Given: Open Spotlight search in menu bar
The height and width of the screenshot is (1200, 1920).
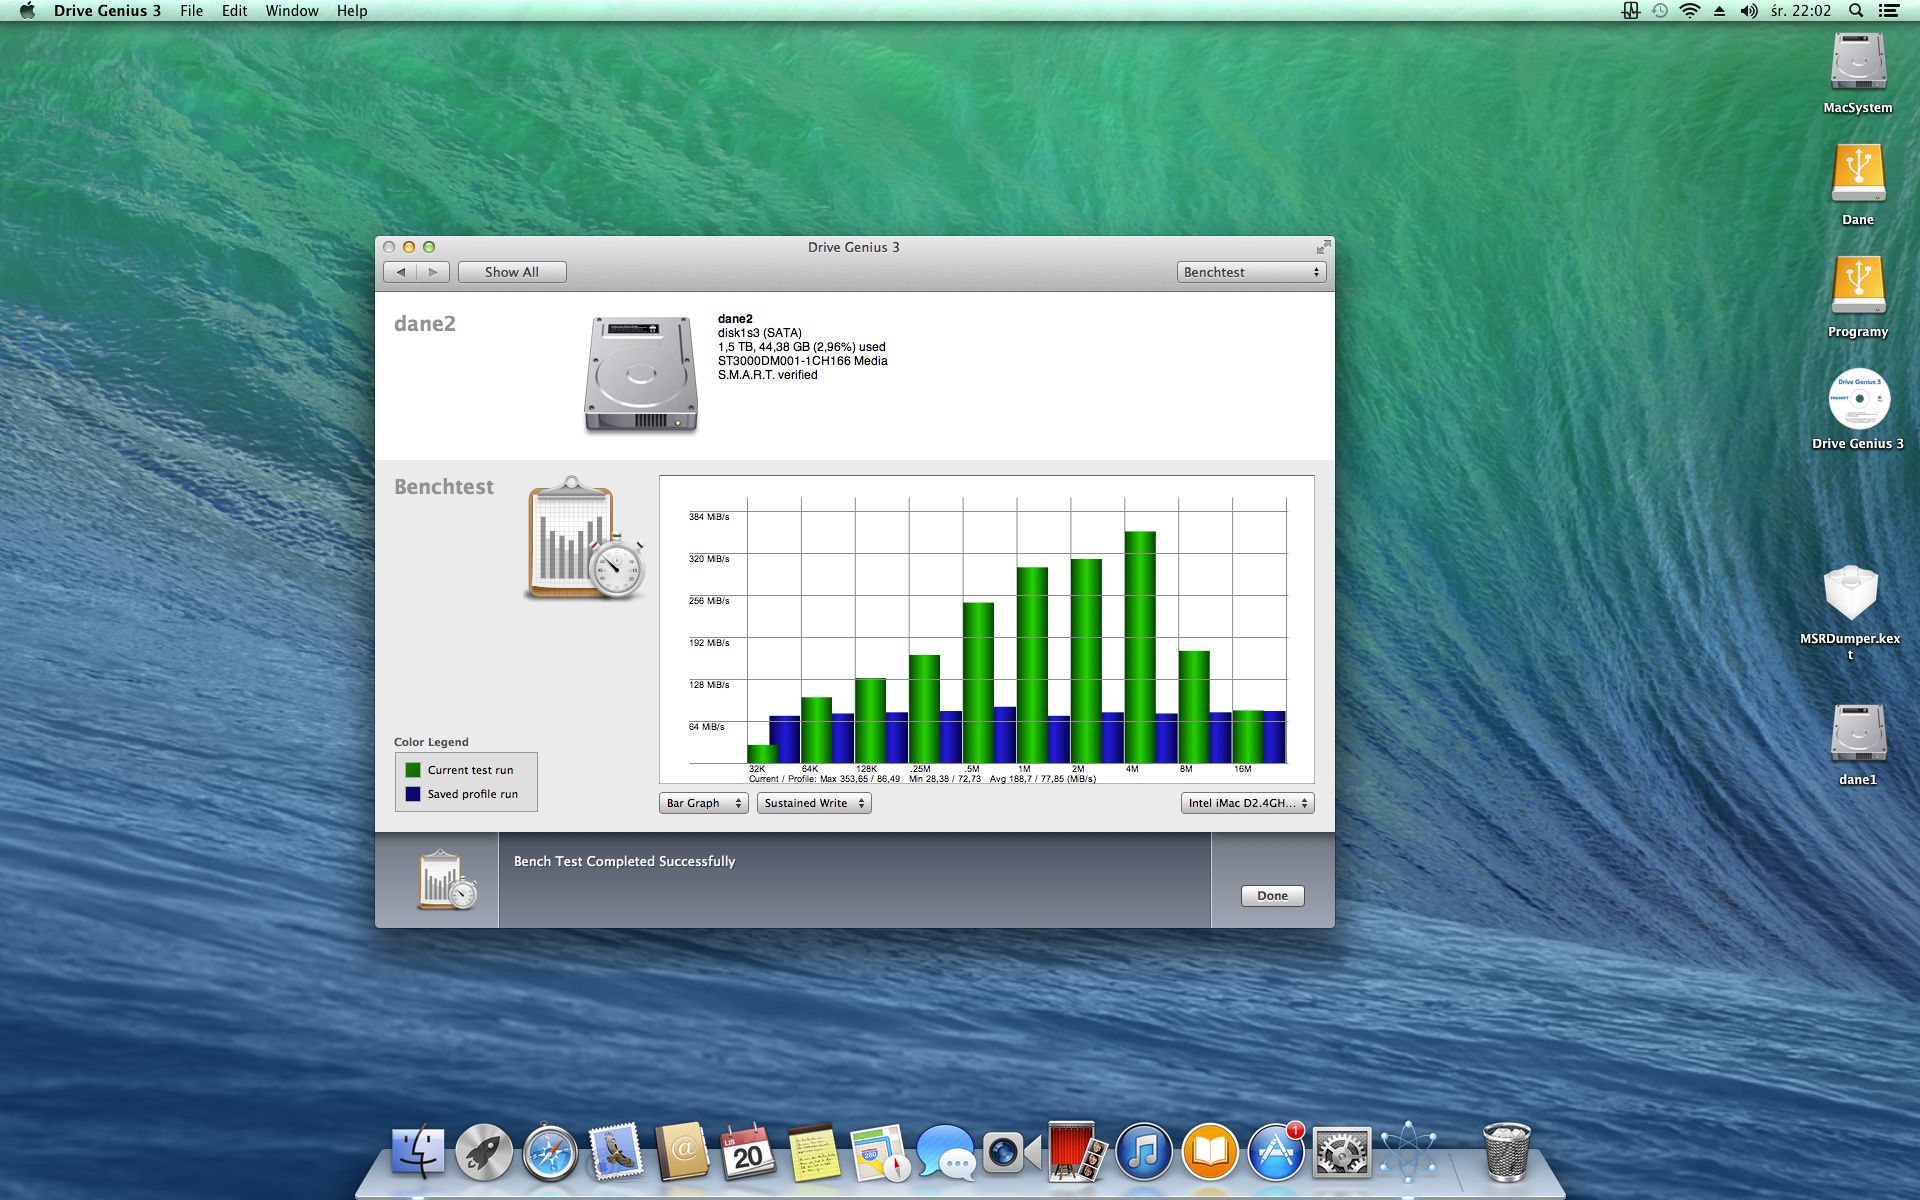Looking at the screenshot, I should click(x=1856, y=11).
